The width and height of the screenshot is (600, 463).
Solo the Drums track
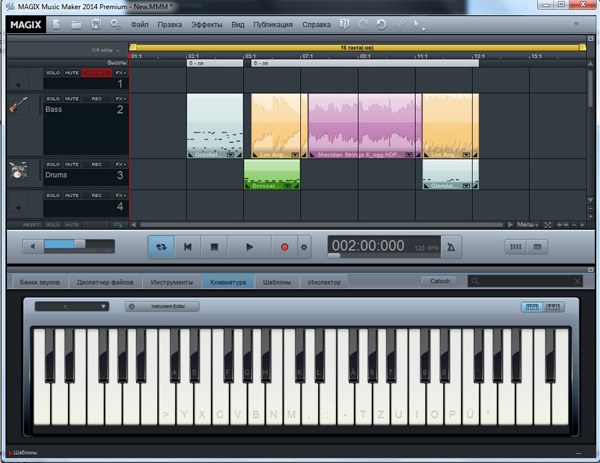(52, 163)
